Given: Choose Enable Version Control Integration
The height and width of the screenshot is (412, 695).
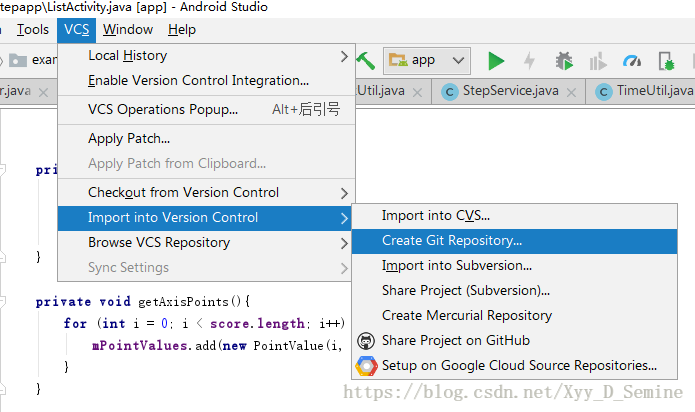Looking at the screenshot, I should pyautogui.click(x=198, y=80).
